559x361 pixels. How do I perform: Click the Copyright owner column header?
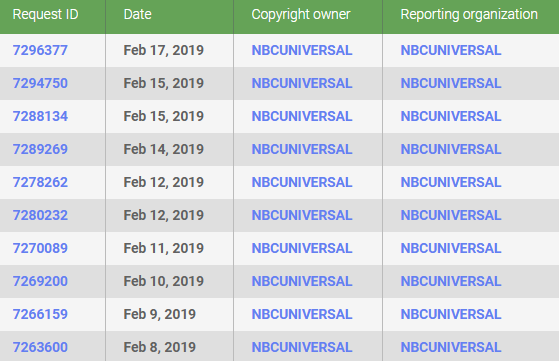pyautogui.click(x=301, y=15)
